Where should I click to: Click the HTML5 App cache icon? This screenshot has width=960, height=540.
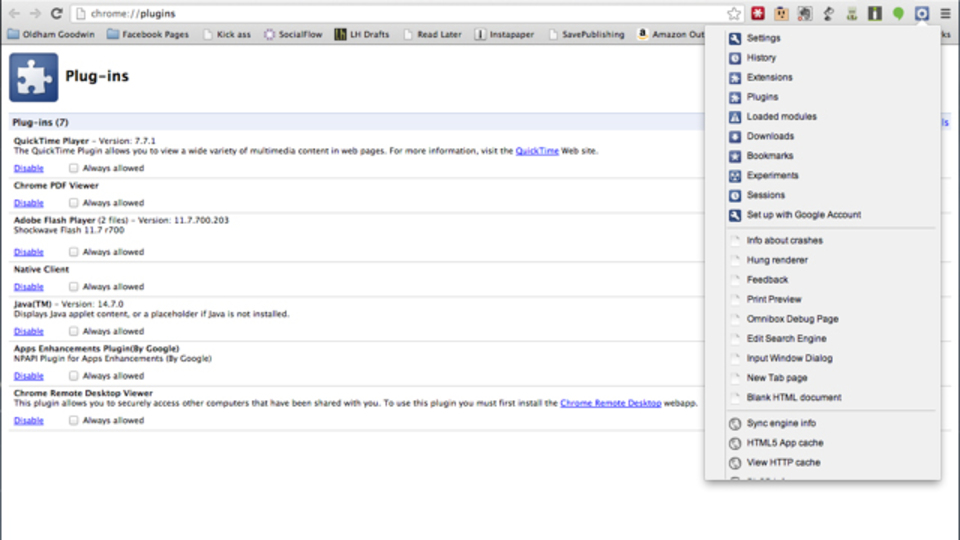tap(735, 443)
